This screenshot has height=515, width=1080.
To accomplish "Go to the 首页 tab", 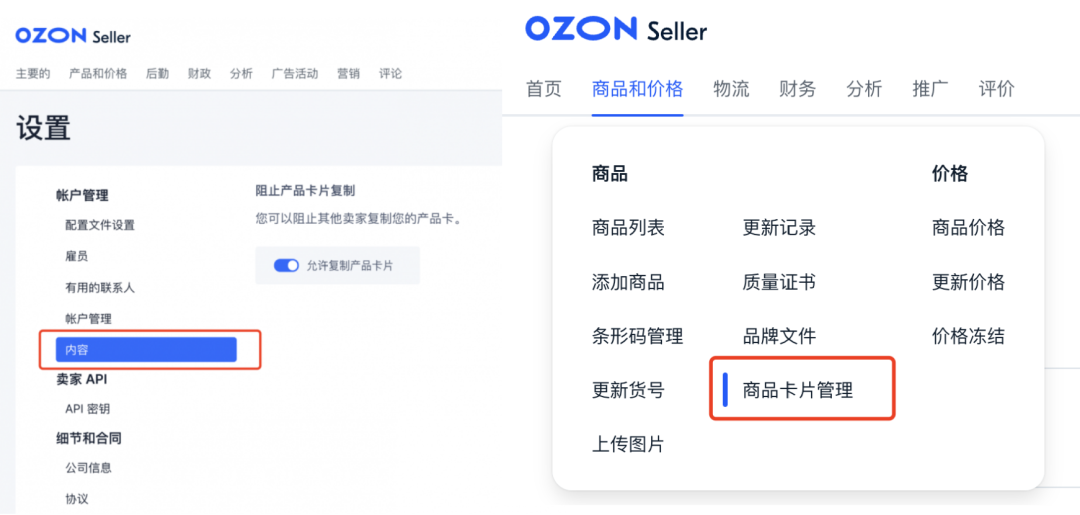I will (x=544, y=89).
